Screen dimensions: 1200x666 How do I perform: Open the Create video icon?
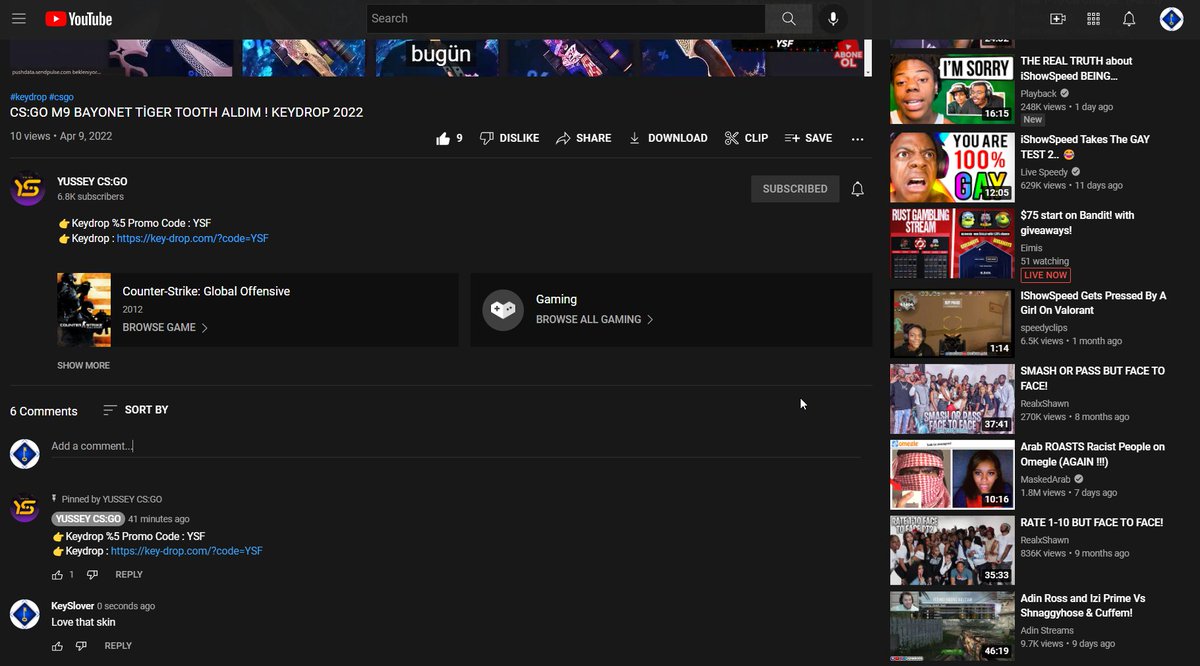coord(1058,18)
